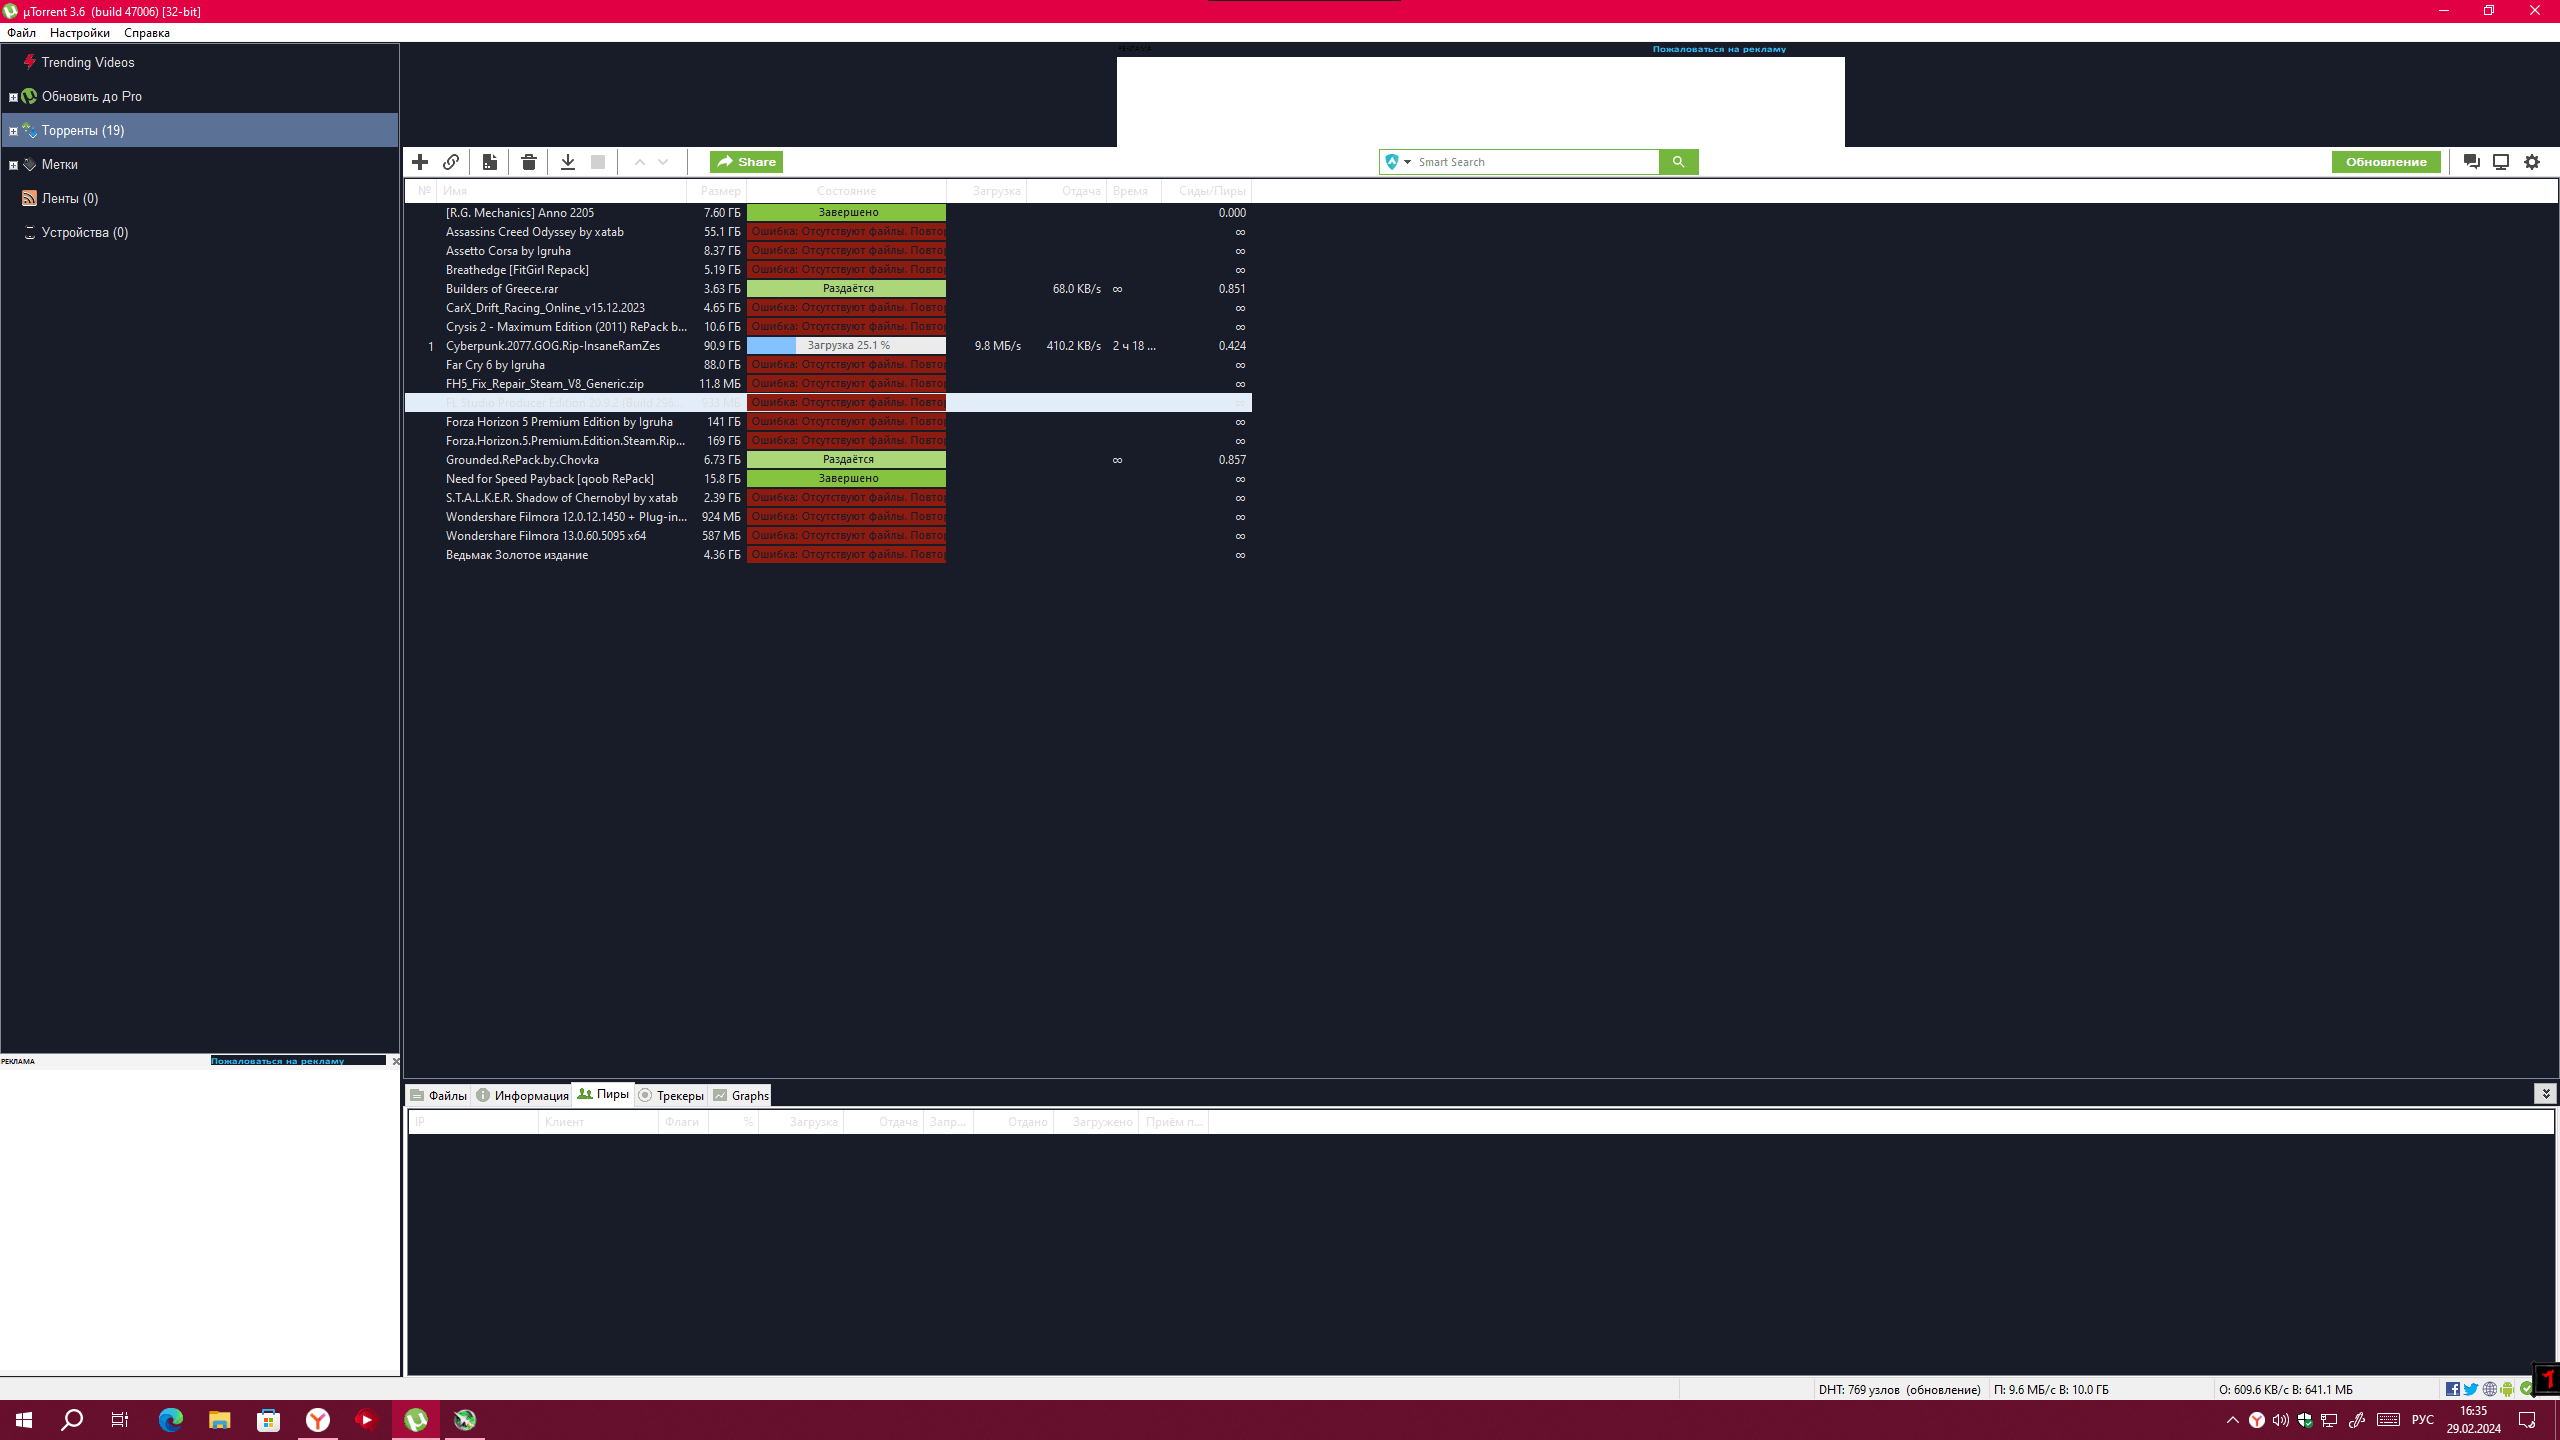Open the Файл menu
Viewport: 2560px width, 1440px height.
click(x=21, y=33)
